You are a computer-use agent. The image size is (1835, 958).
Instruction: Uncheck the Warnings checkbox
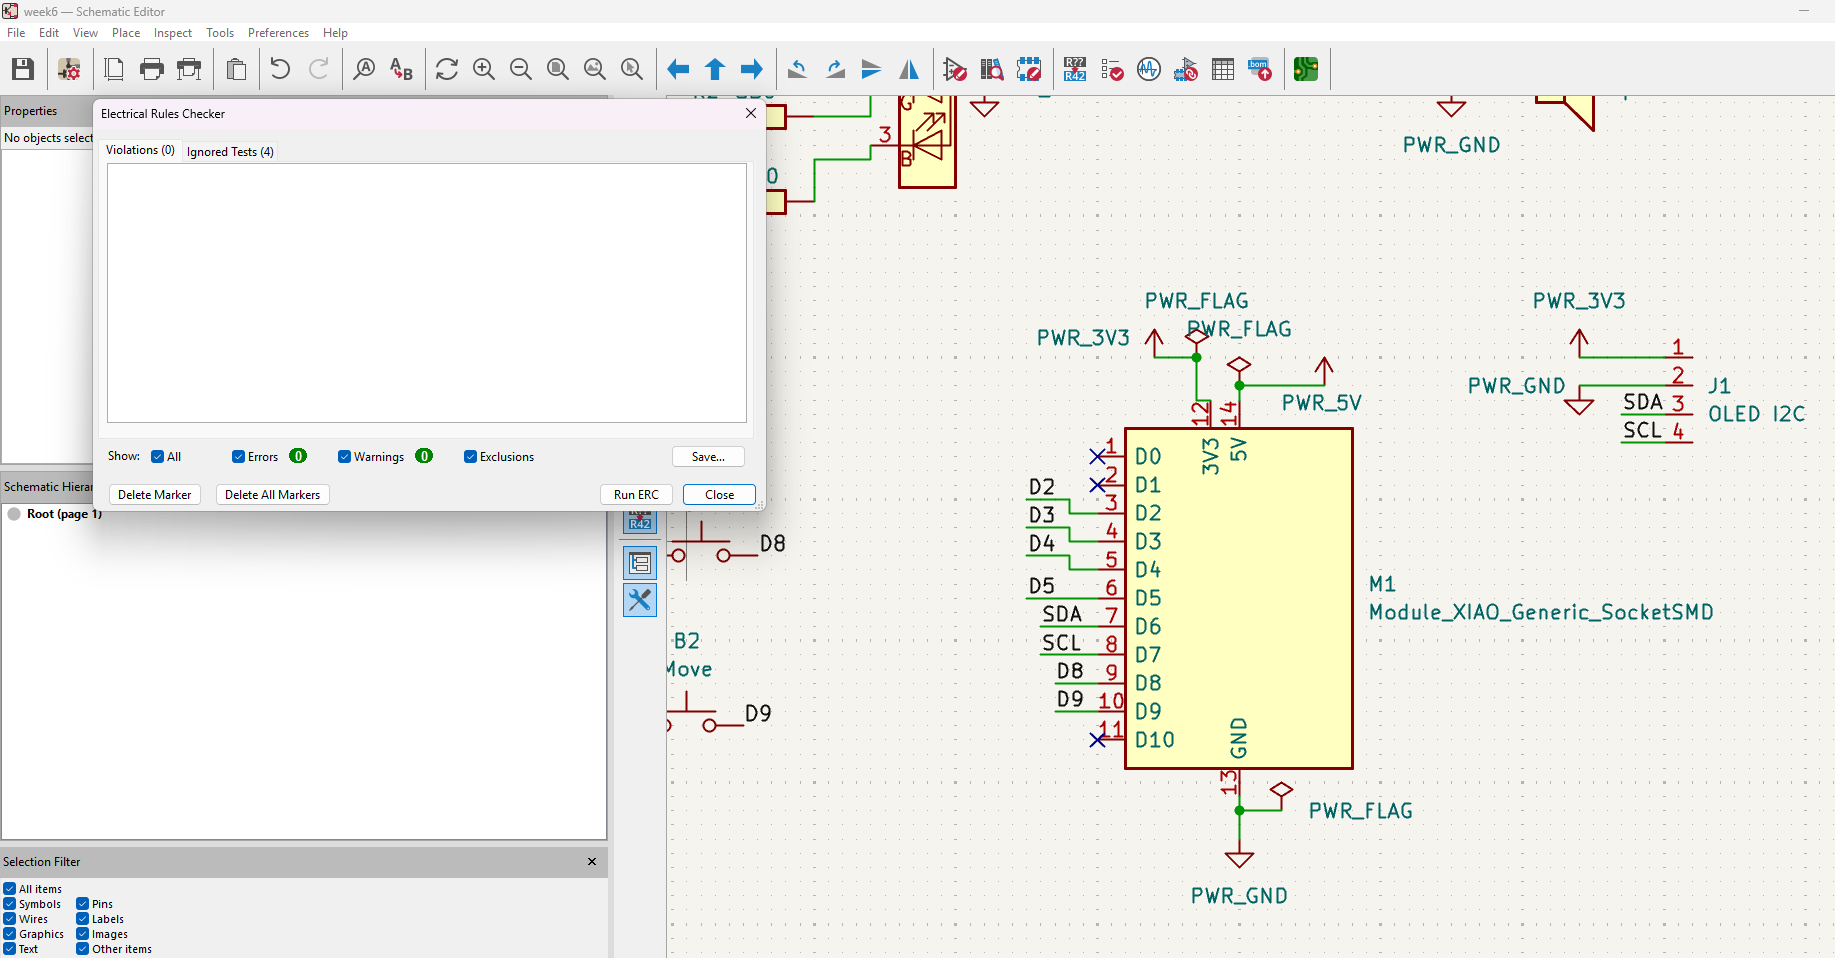click(344, 457)
